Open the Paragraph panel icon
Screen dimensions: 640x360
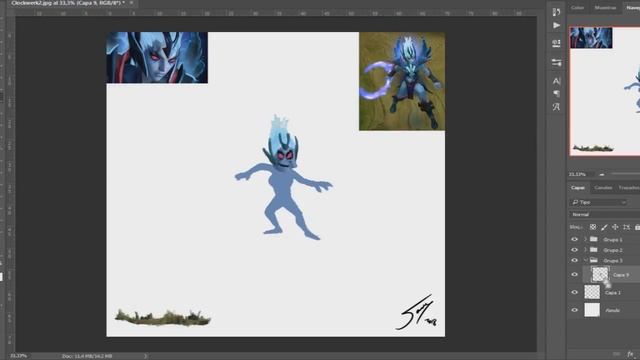(556, 93)
